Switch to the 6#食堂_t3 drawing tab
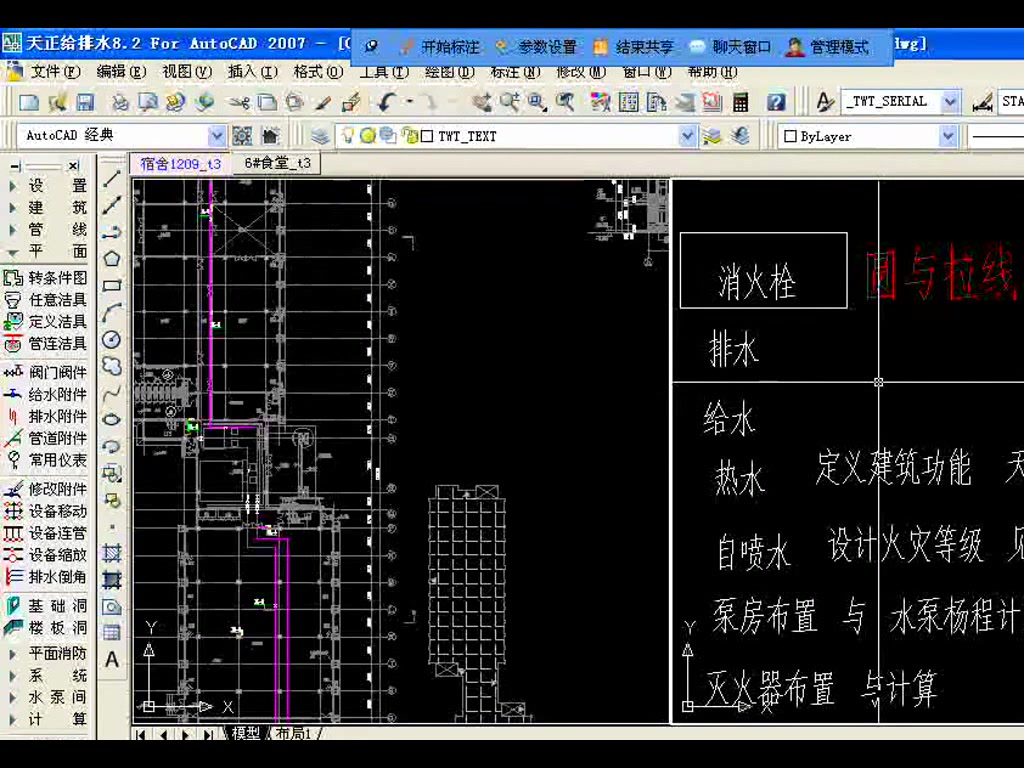Screen dimensions: 1024x768 [x=277, y=163]
